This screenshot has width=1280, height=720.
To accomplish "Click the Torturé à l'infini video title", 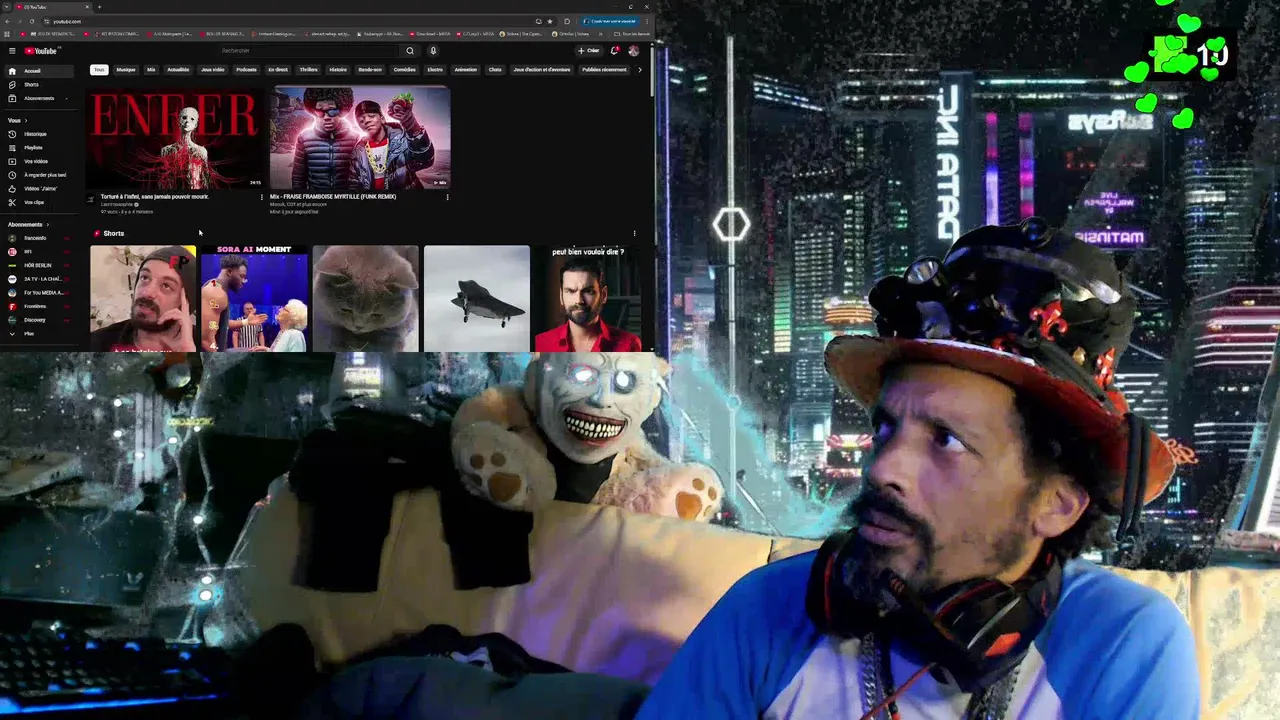I will pyautogui.click(x=154, y=197).
